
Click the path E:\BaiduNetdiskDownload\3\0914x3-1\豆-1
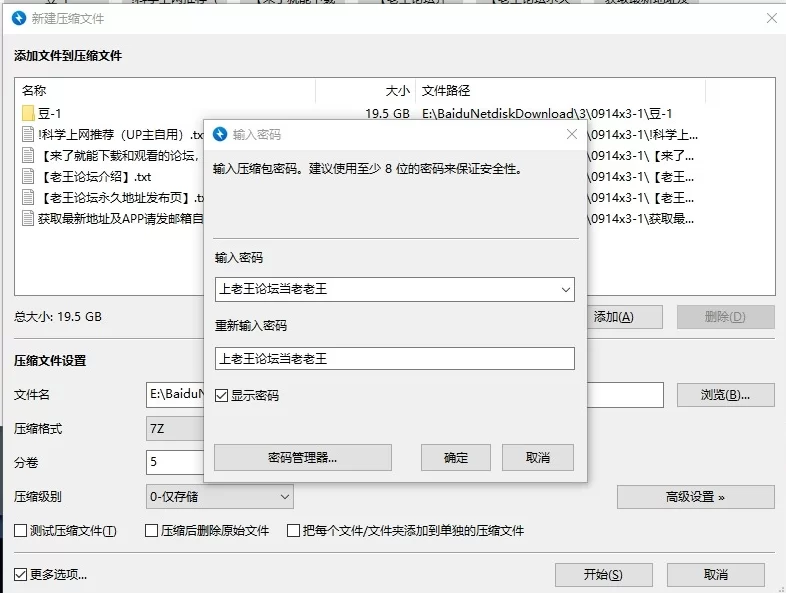547,114
